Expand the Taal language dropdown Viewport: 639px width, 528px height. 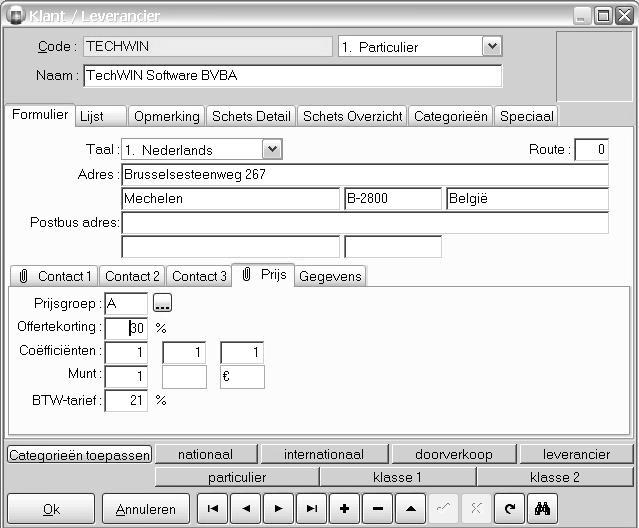[x=272, y=149]
